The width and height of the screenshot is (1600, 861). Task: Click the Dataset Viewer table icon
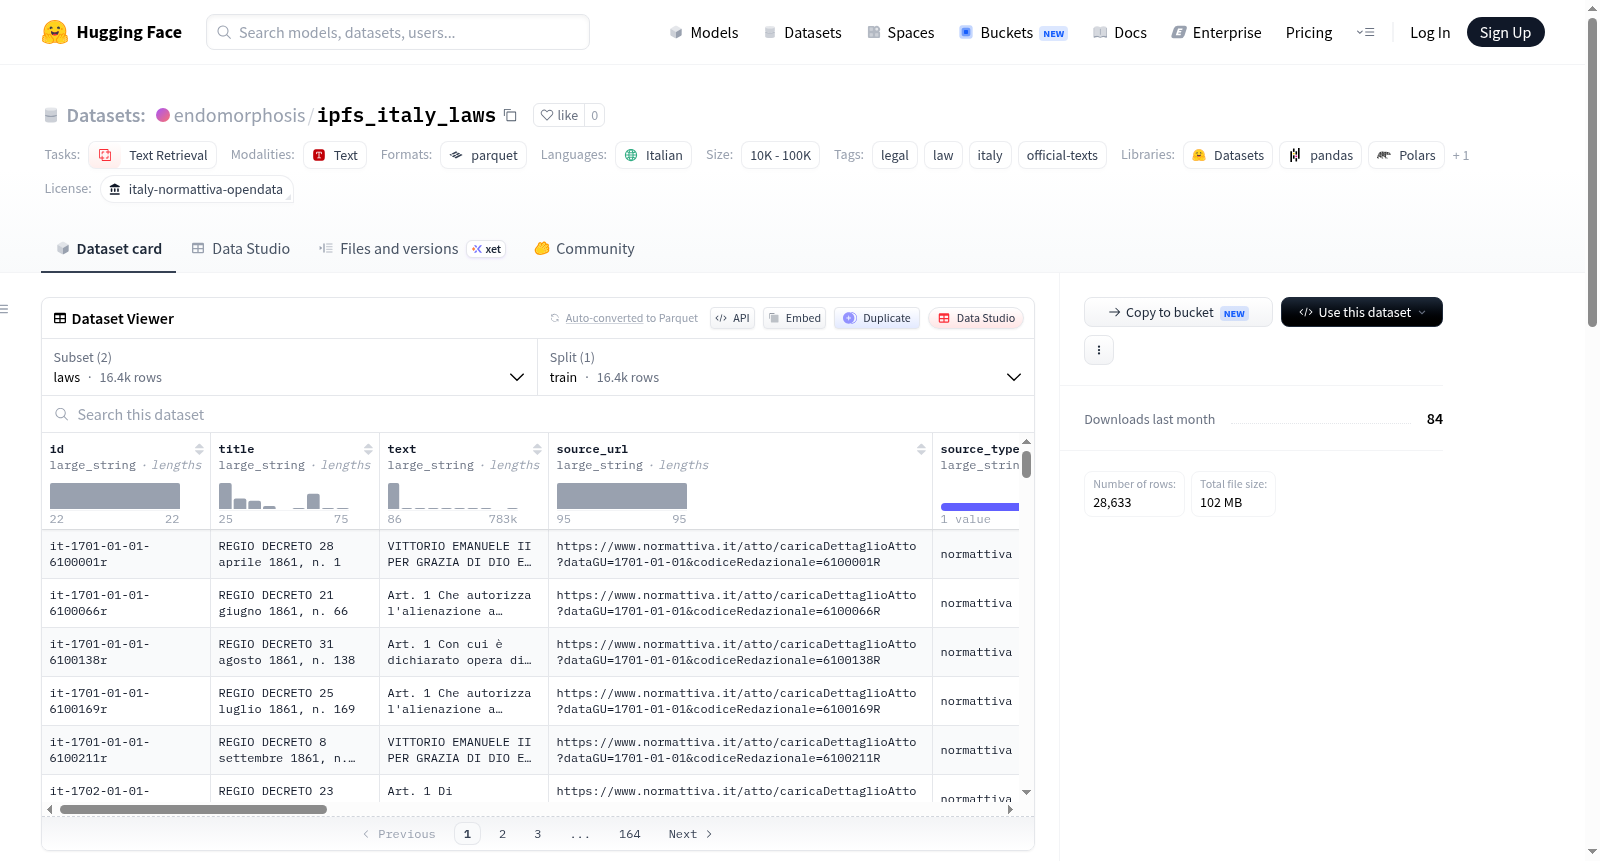point(60,318)
